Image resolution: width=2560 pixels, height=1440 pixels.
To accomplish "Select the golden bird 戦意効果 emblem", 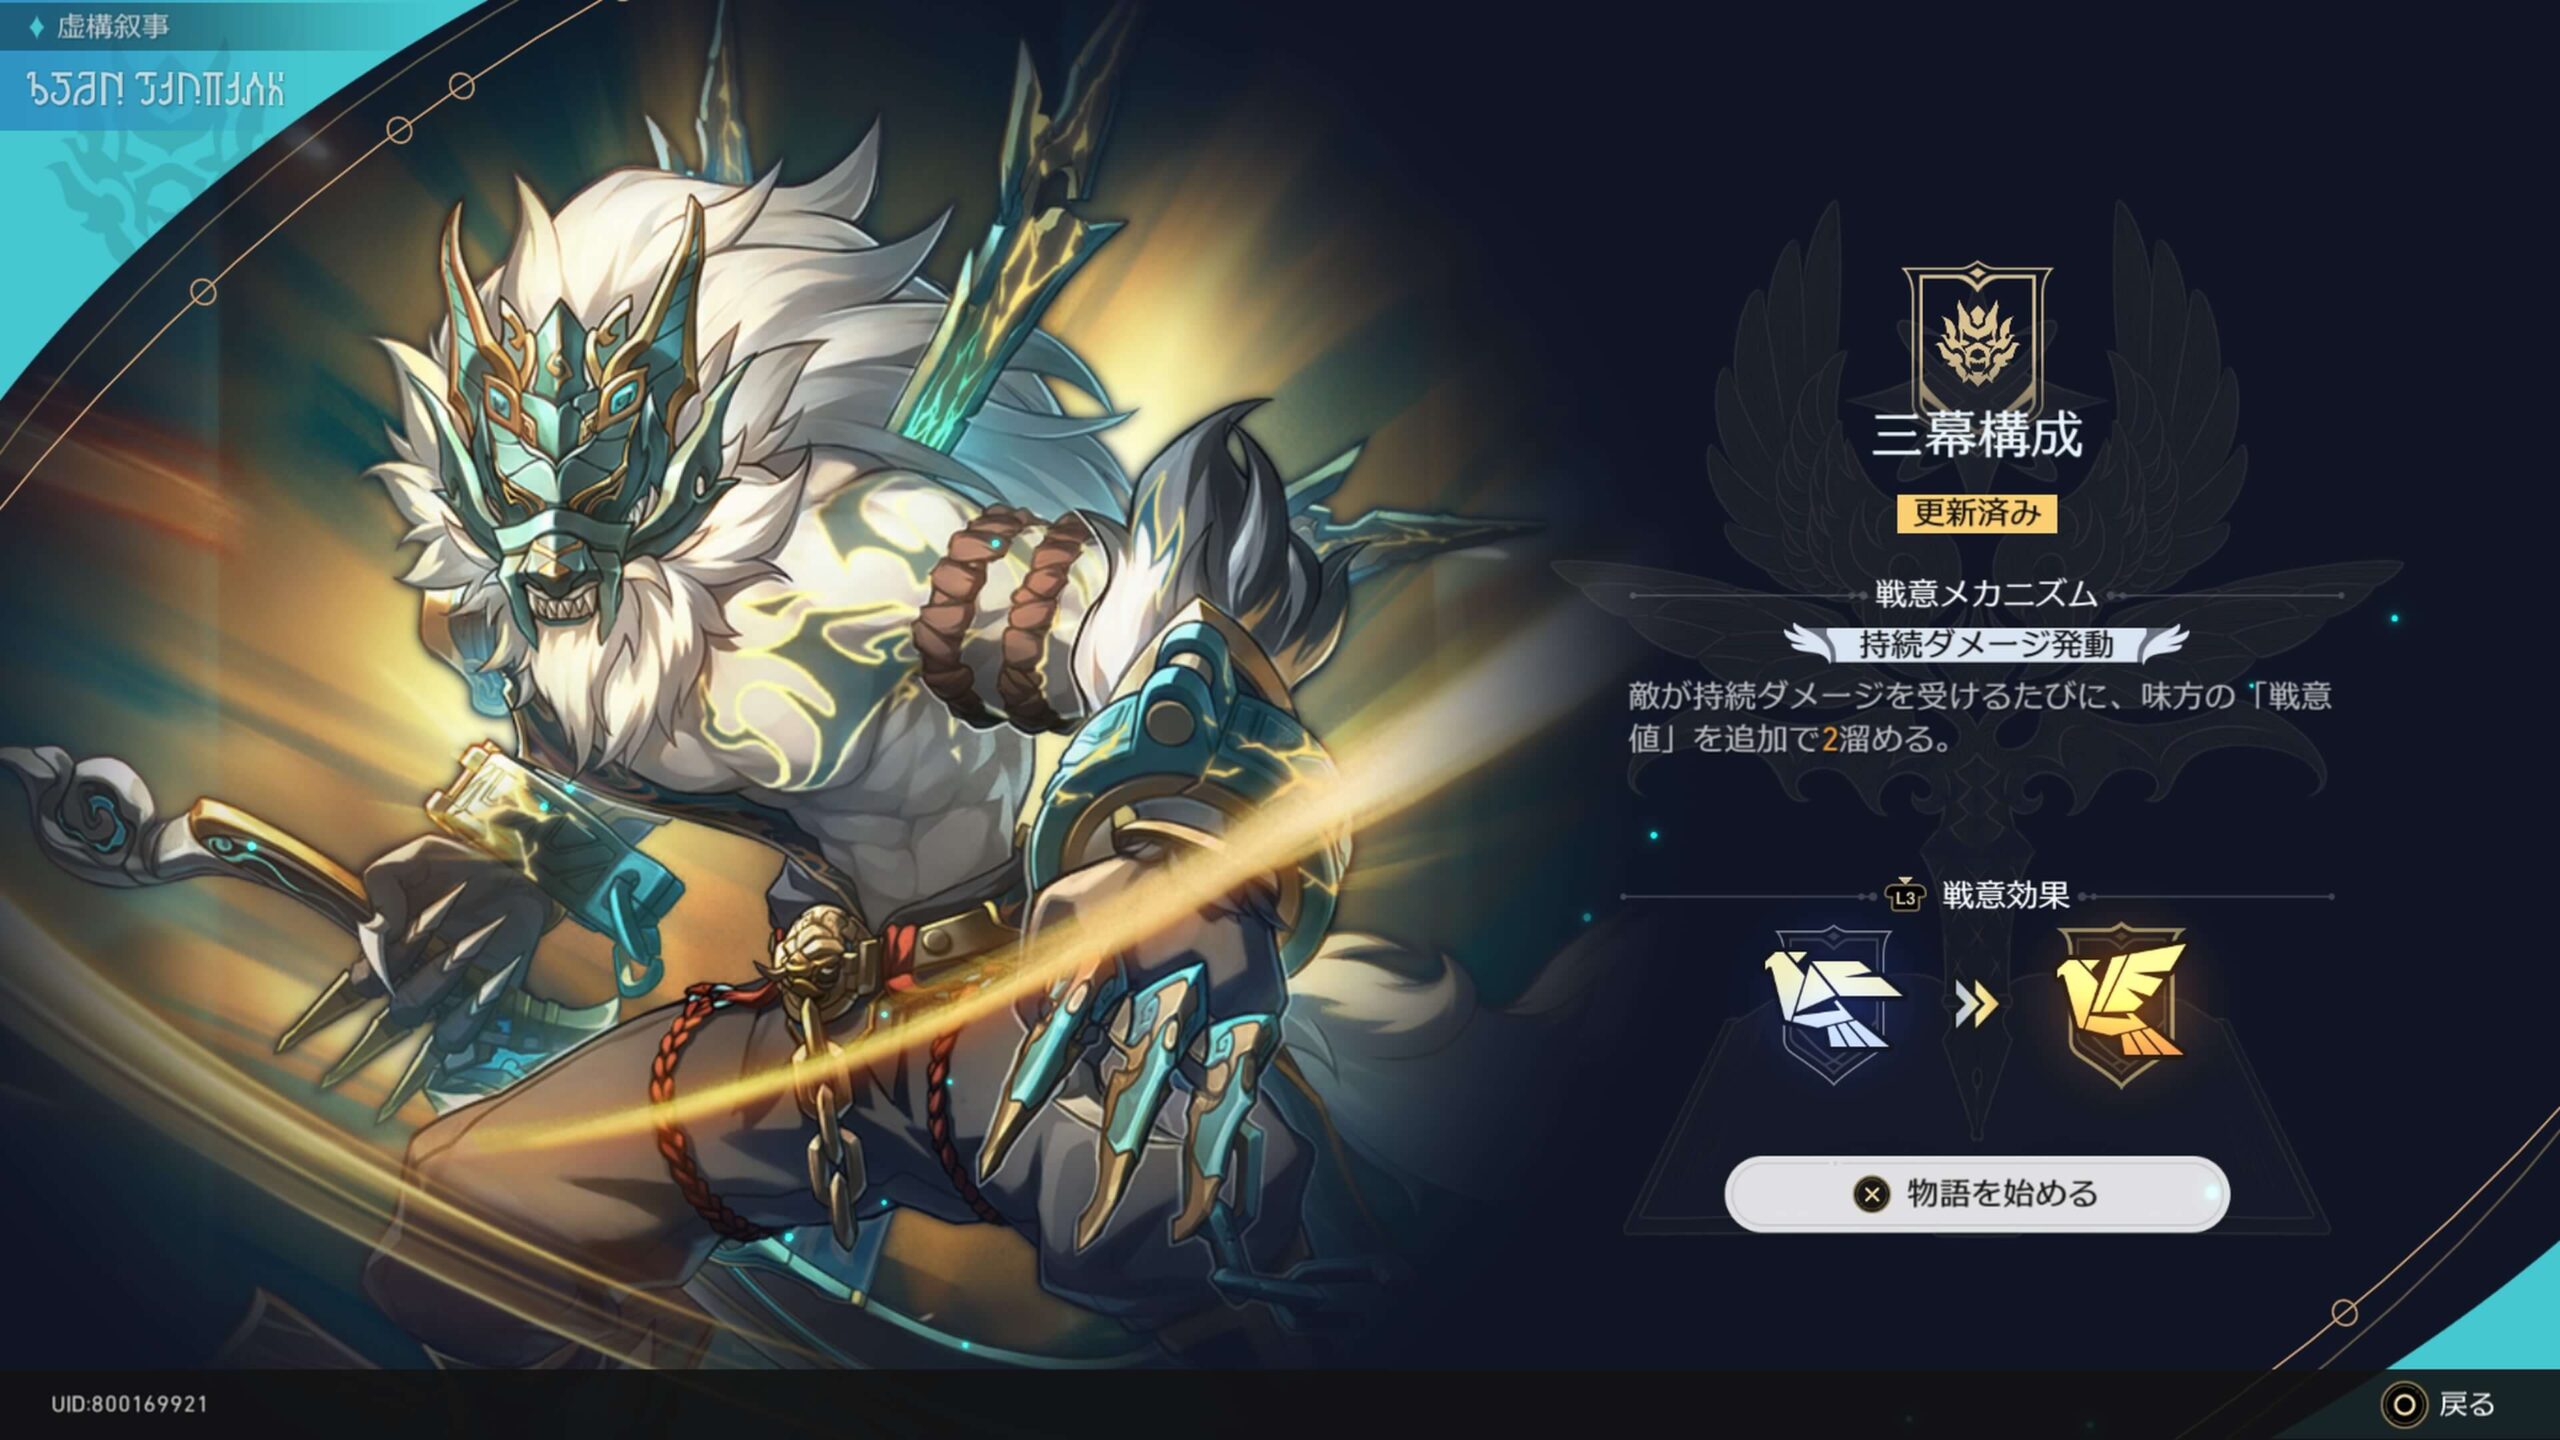I will tap(2120, 1005).
